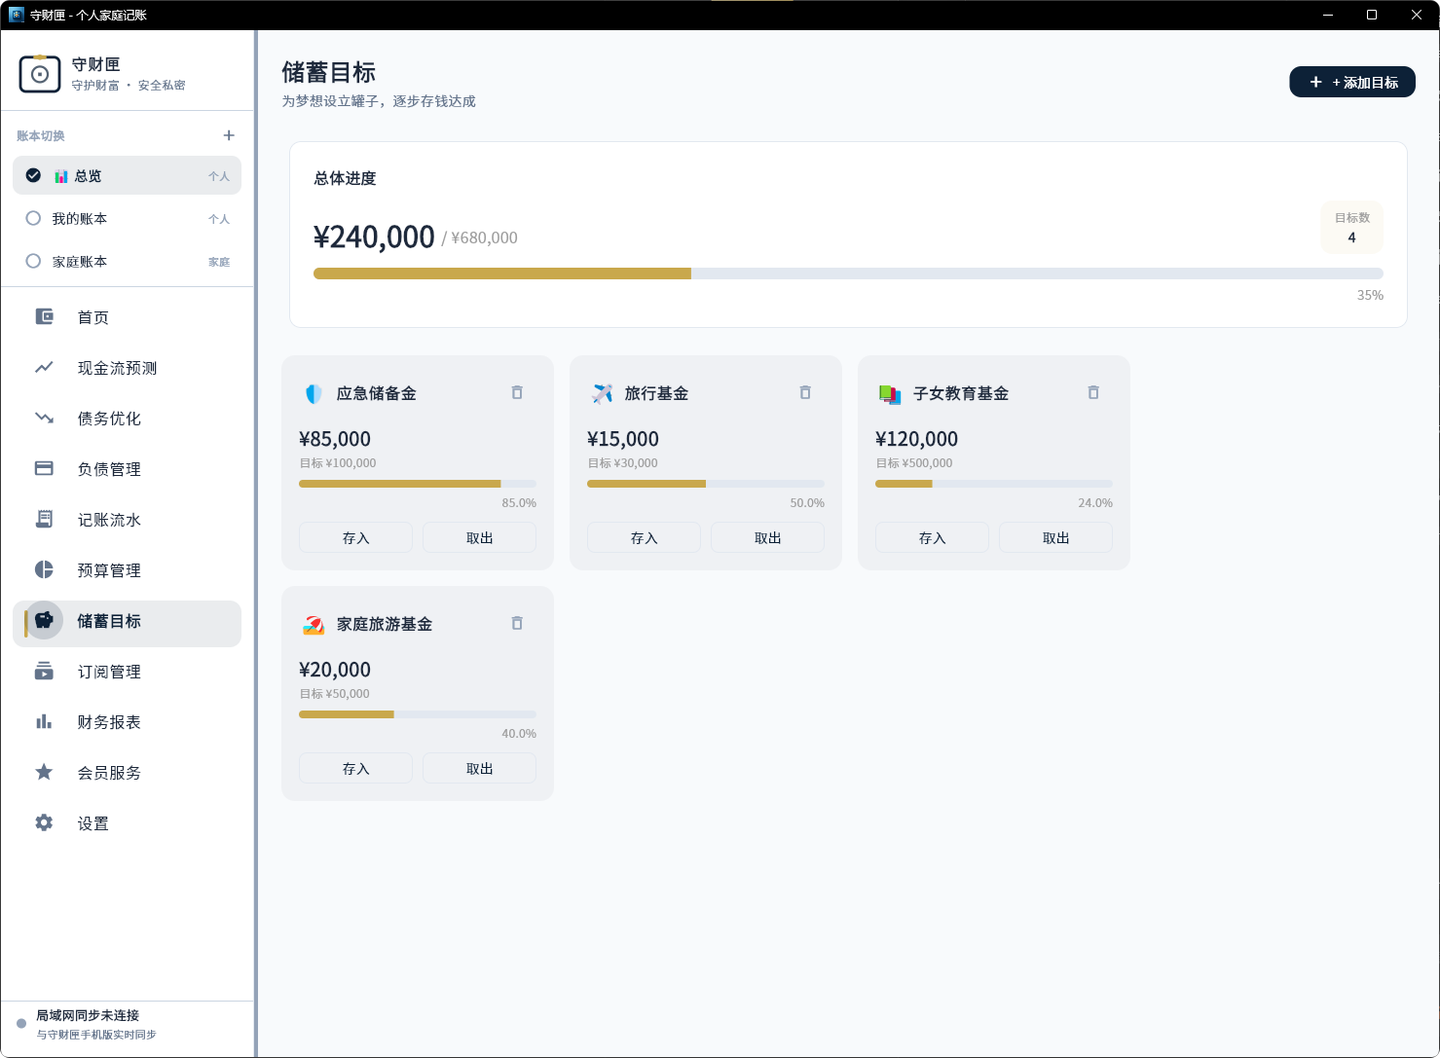Select the checked 总览 ledger
The height and width of the screenshot is (1058, 1440).
(127, 176)
